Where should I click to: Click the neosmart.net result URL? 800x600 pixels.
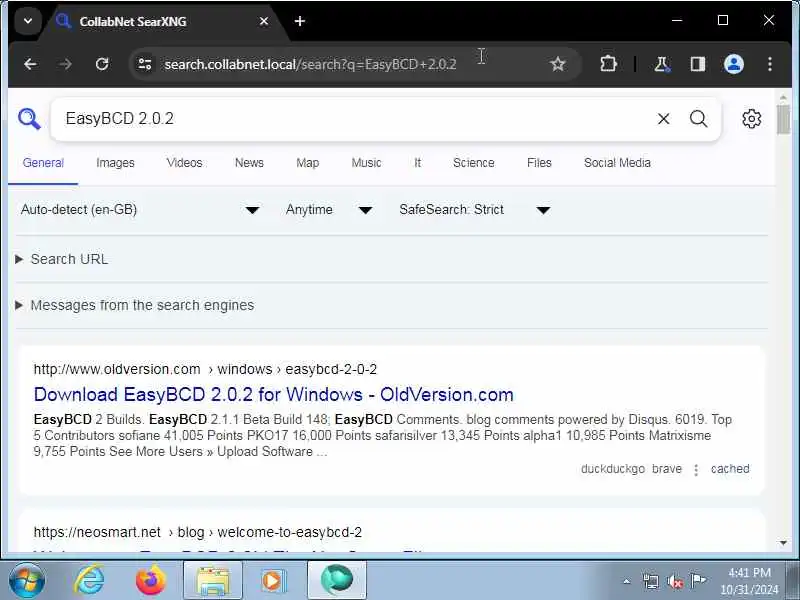198,532
